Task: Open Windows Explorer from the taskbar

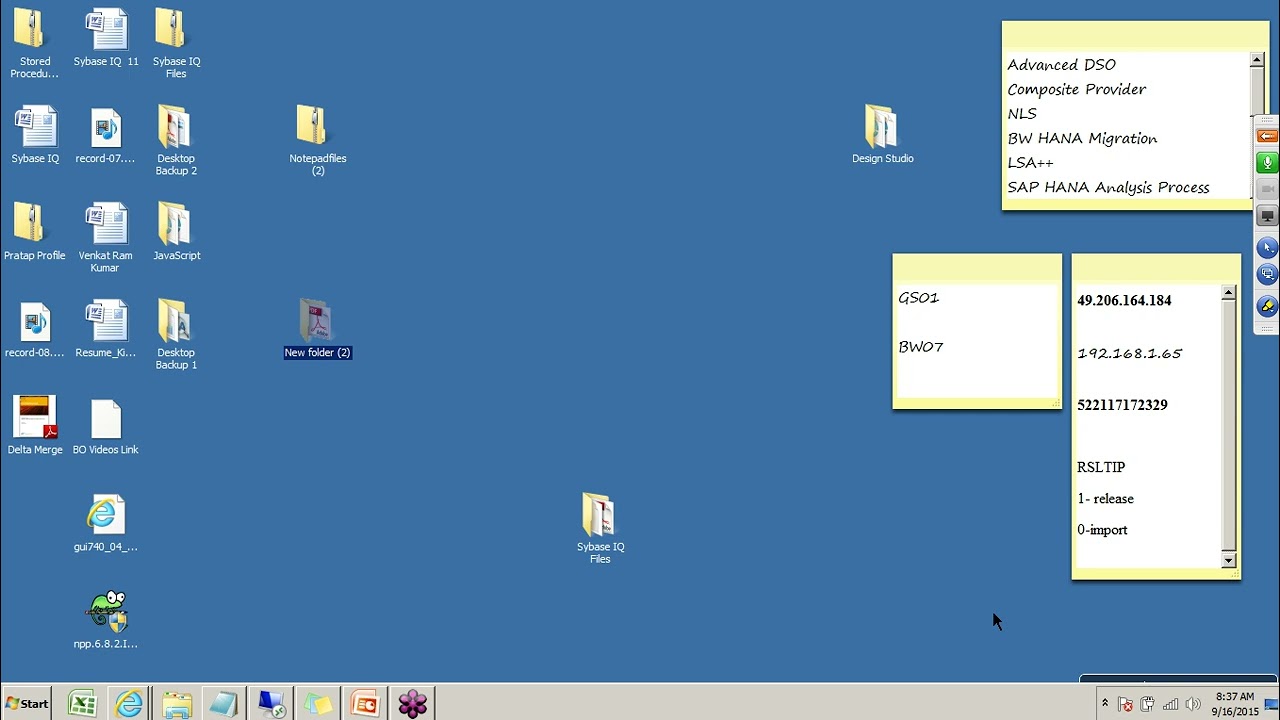Action: click(x=176, y=704)
